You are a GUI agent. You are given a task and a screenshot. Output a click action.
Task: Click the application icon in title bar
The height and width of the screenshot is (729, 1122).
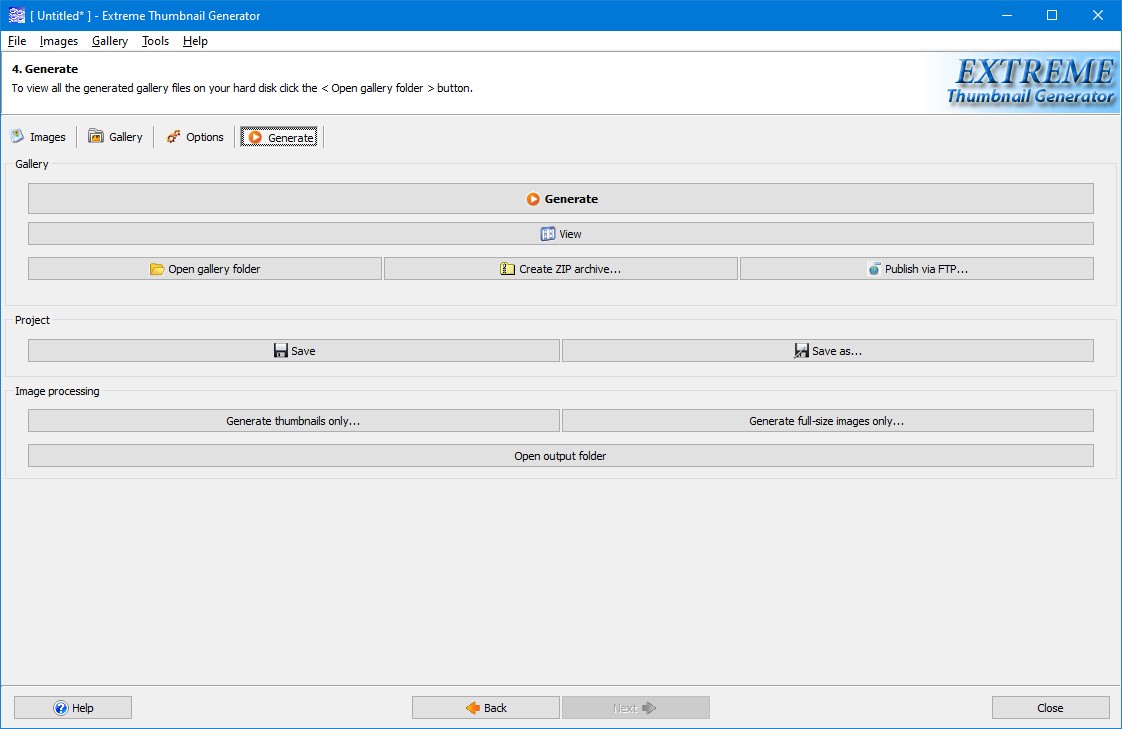point(16,15)
